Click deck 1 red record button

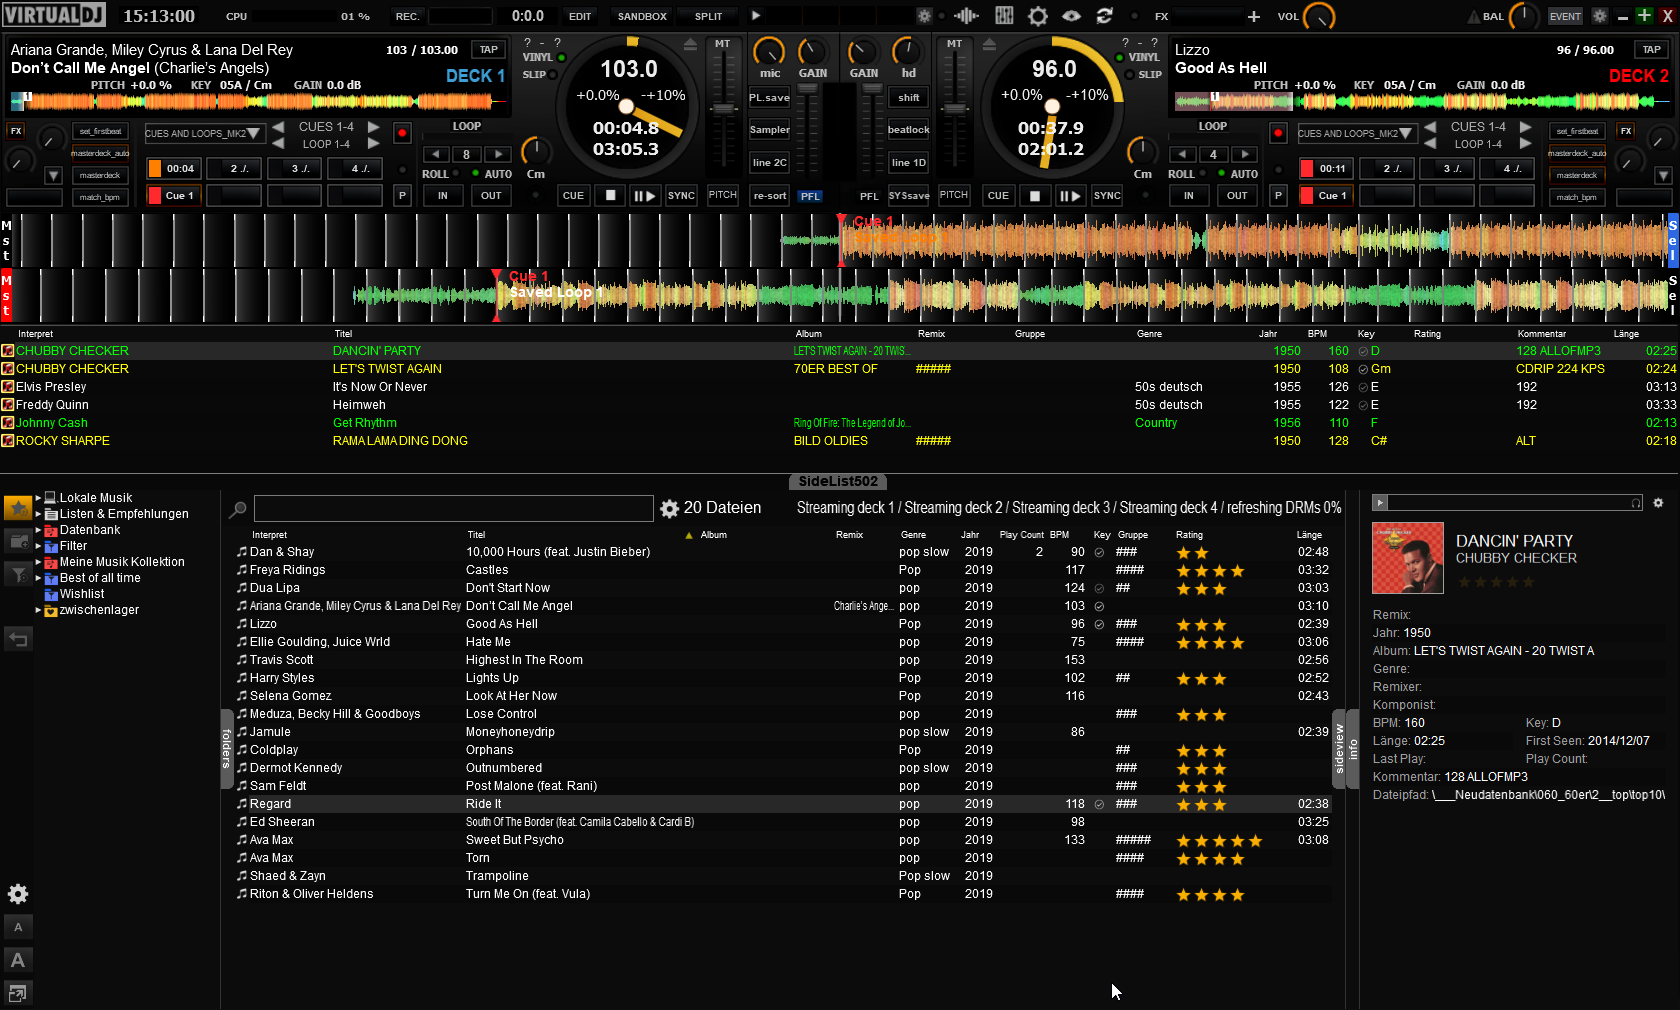pos(402,133)
